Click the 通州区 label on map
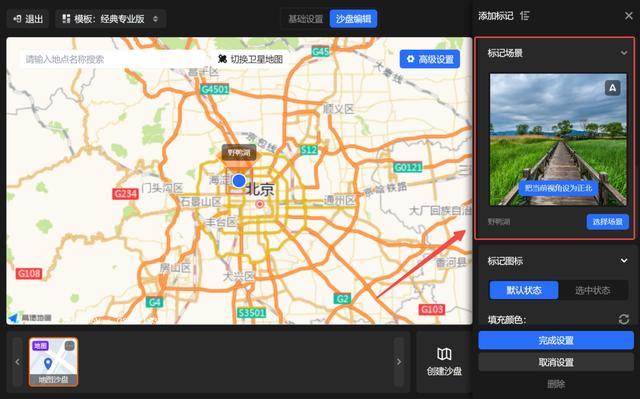The height and width of the screenshot is (399, 640). [x=340, y=200]
